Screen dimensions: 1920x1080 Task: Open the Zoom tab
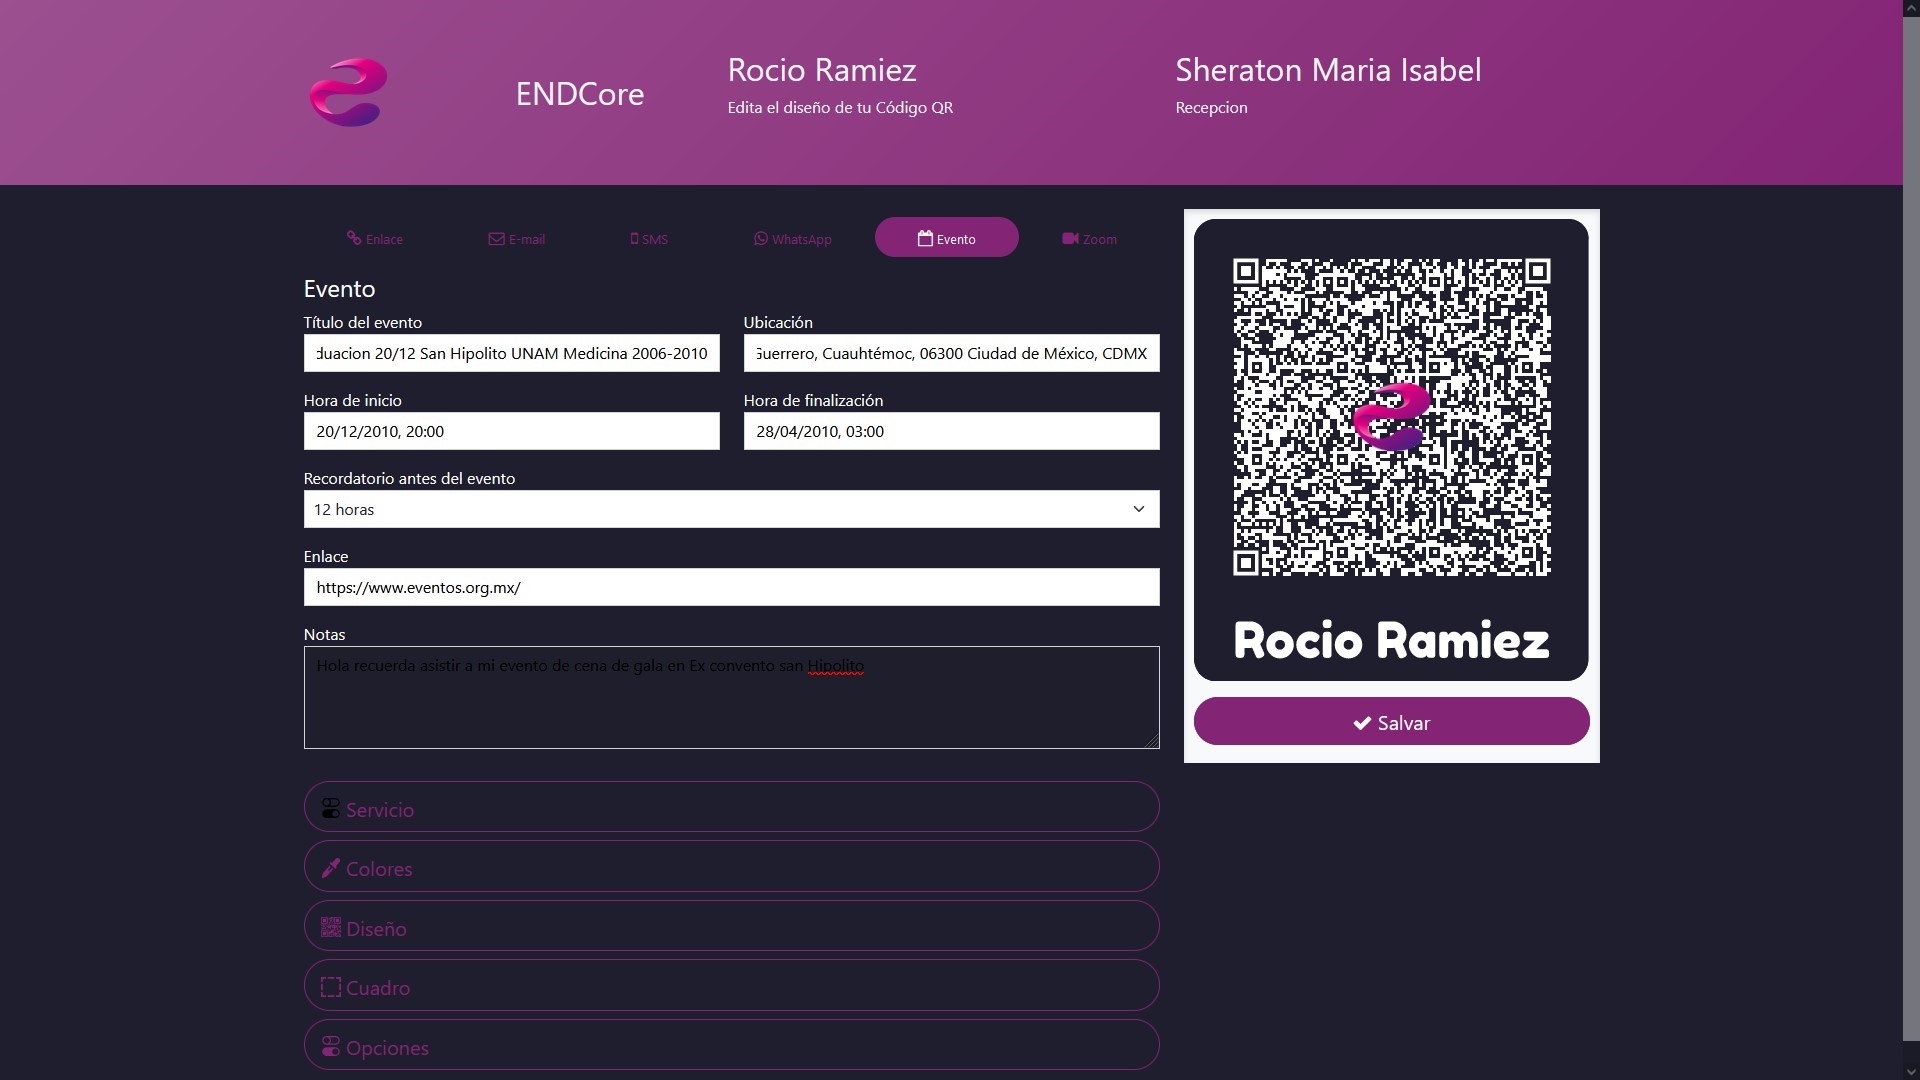pos(1089,238)
